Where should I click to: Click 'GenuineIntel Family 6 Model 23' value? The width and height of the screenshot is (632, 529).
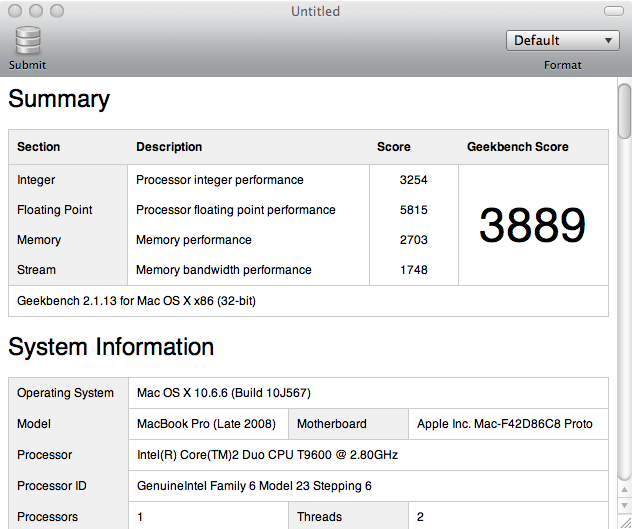point(254,486)
